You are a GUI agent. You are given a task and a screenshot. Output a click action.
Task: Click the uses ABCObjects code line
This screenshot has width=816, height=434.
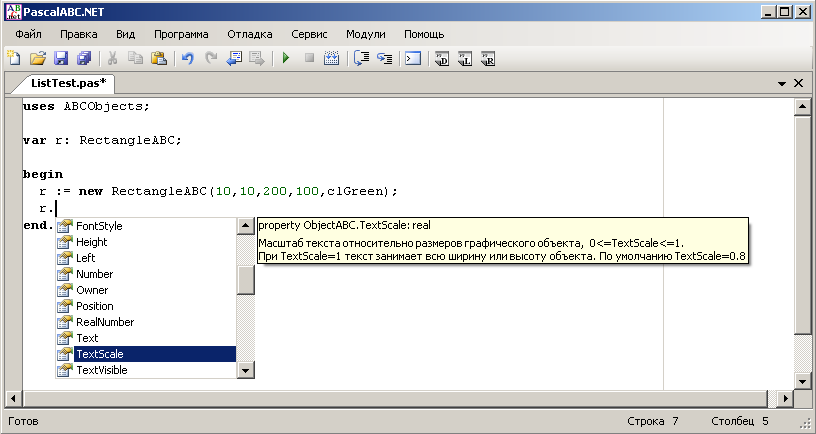point(86,106)
